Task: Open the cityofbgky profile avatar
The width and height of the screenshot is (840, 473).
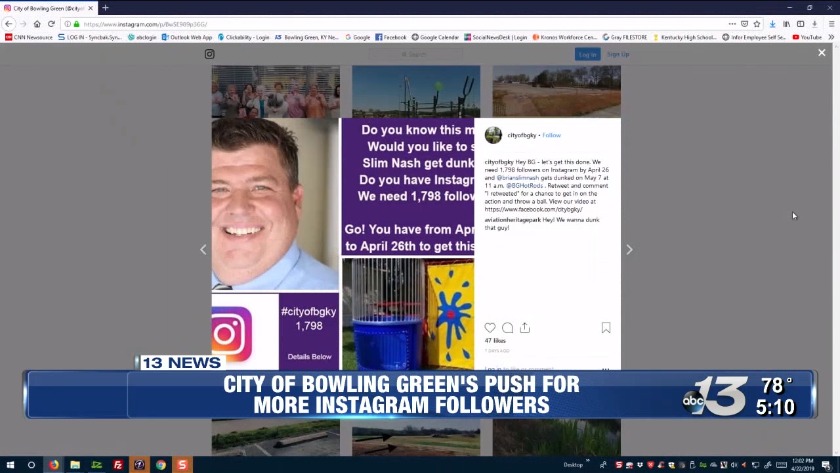Action: click(x=493, y=135)
